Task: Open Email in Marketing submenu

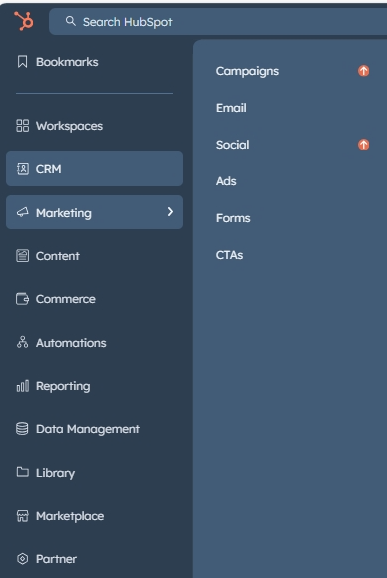Action: [x=231, y=108]
